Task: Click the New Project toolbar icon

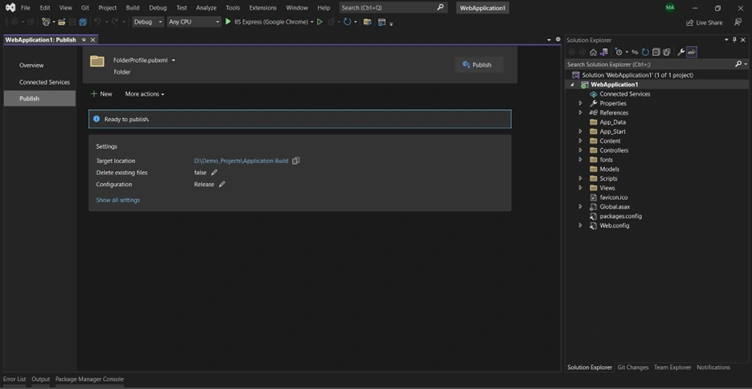Action: (46, 22)
